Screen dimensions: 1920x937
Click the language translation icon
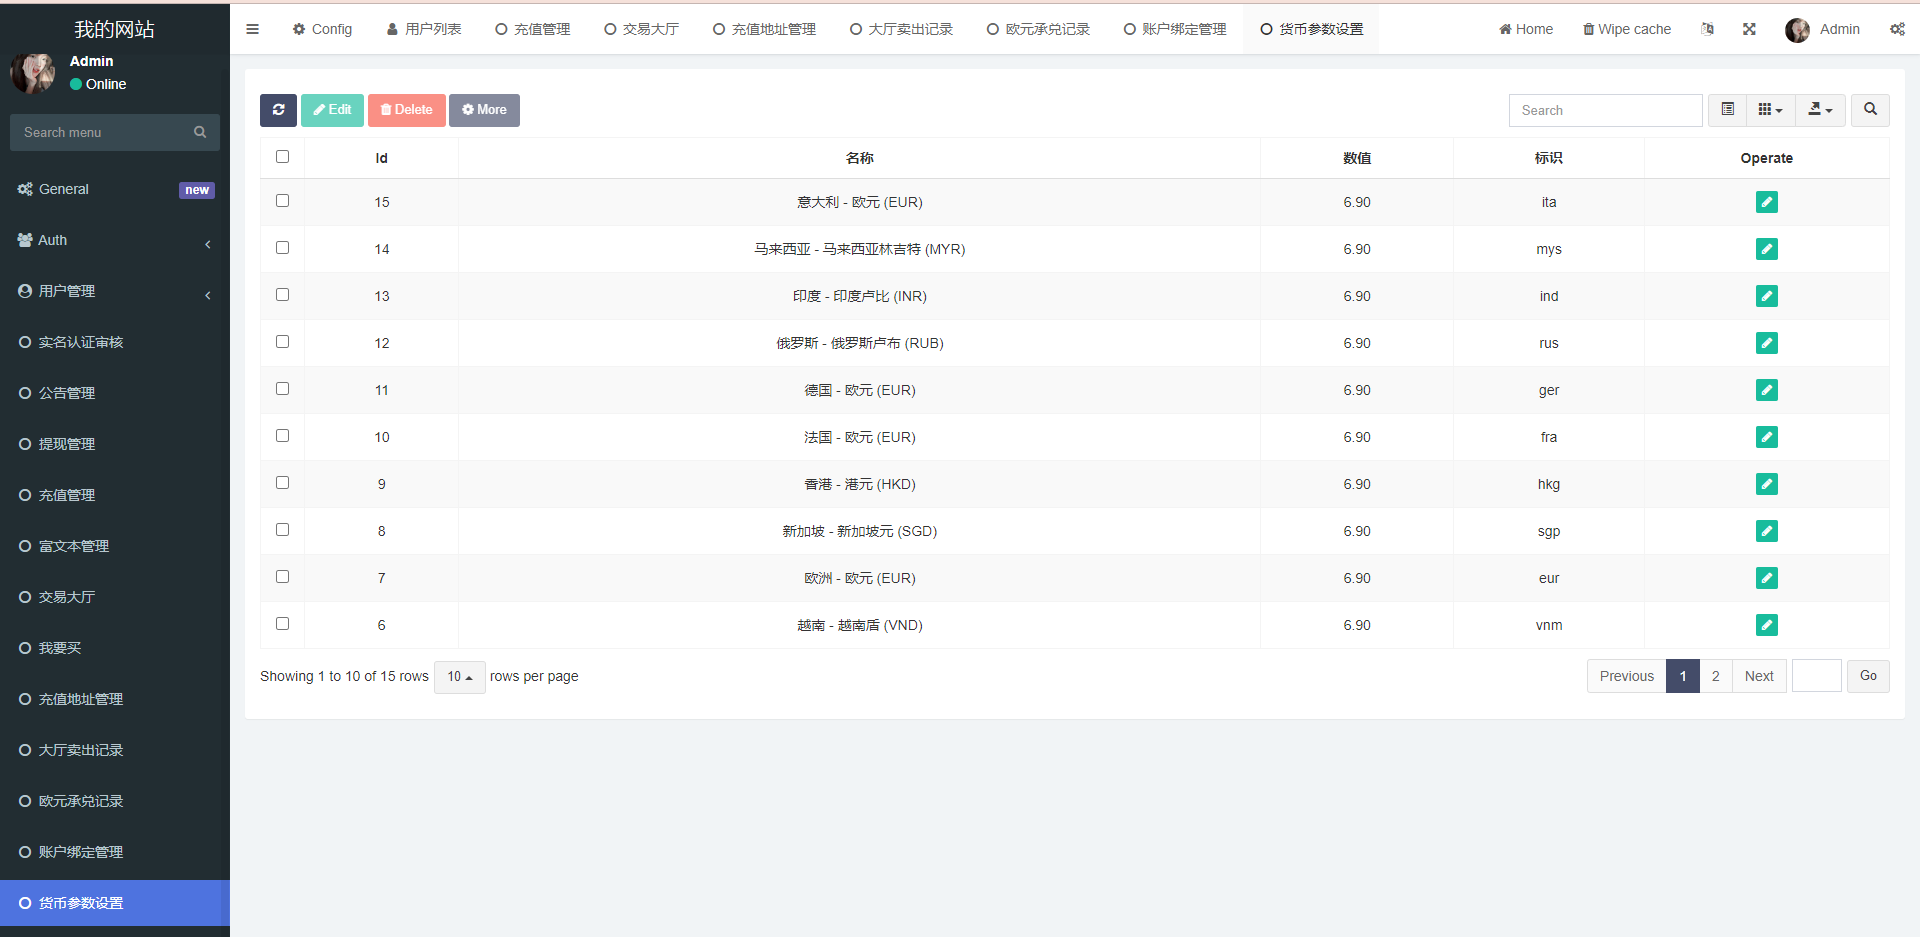click(1707, 29)
